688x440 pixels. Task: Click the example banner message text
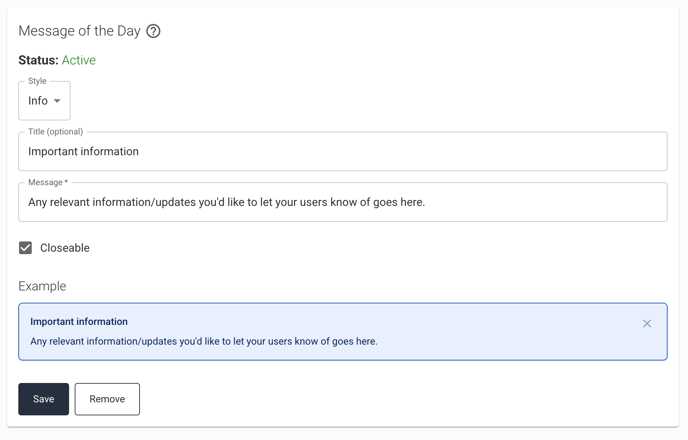pos(204,341)
